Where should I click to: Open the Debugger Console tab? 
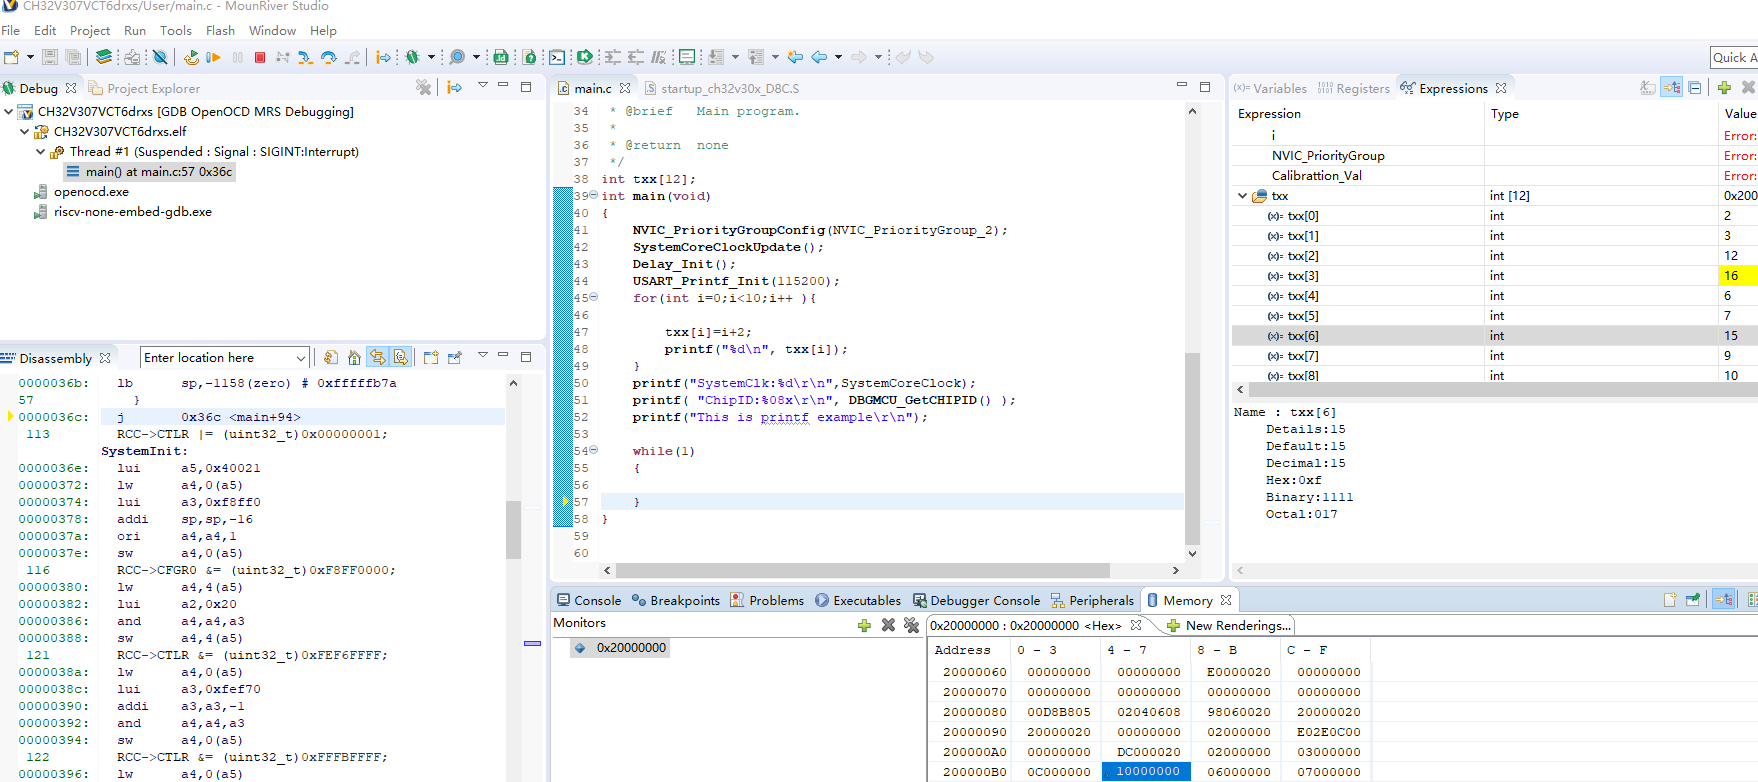tap(976, 600)
